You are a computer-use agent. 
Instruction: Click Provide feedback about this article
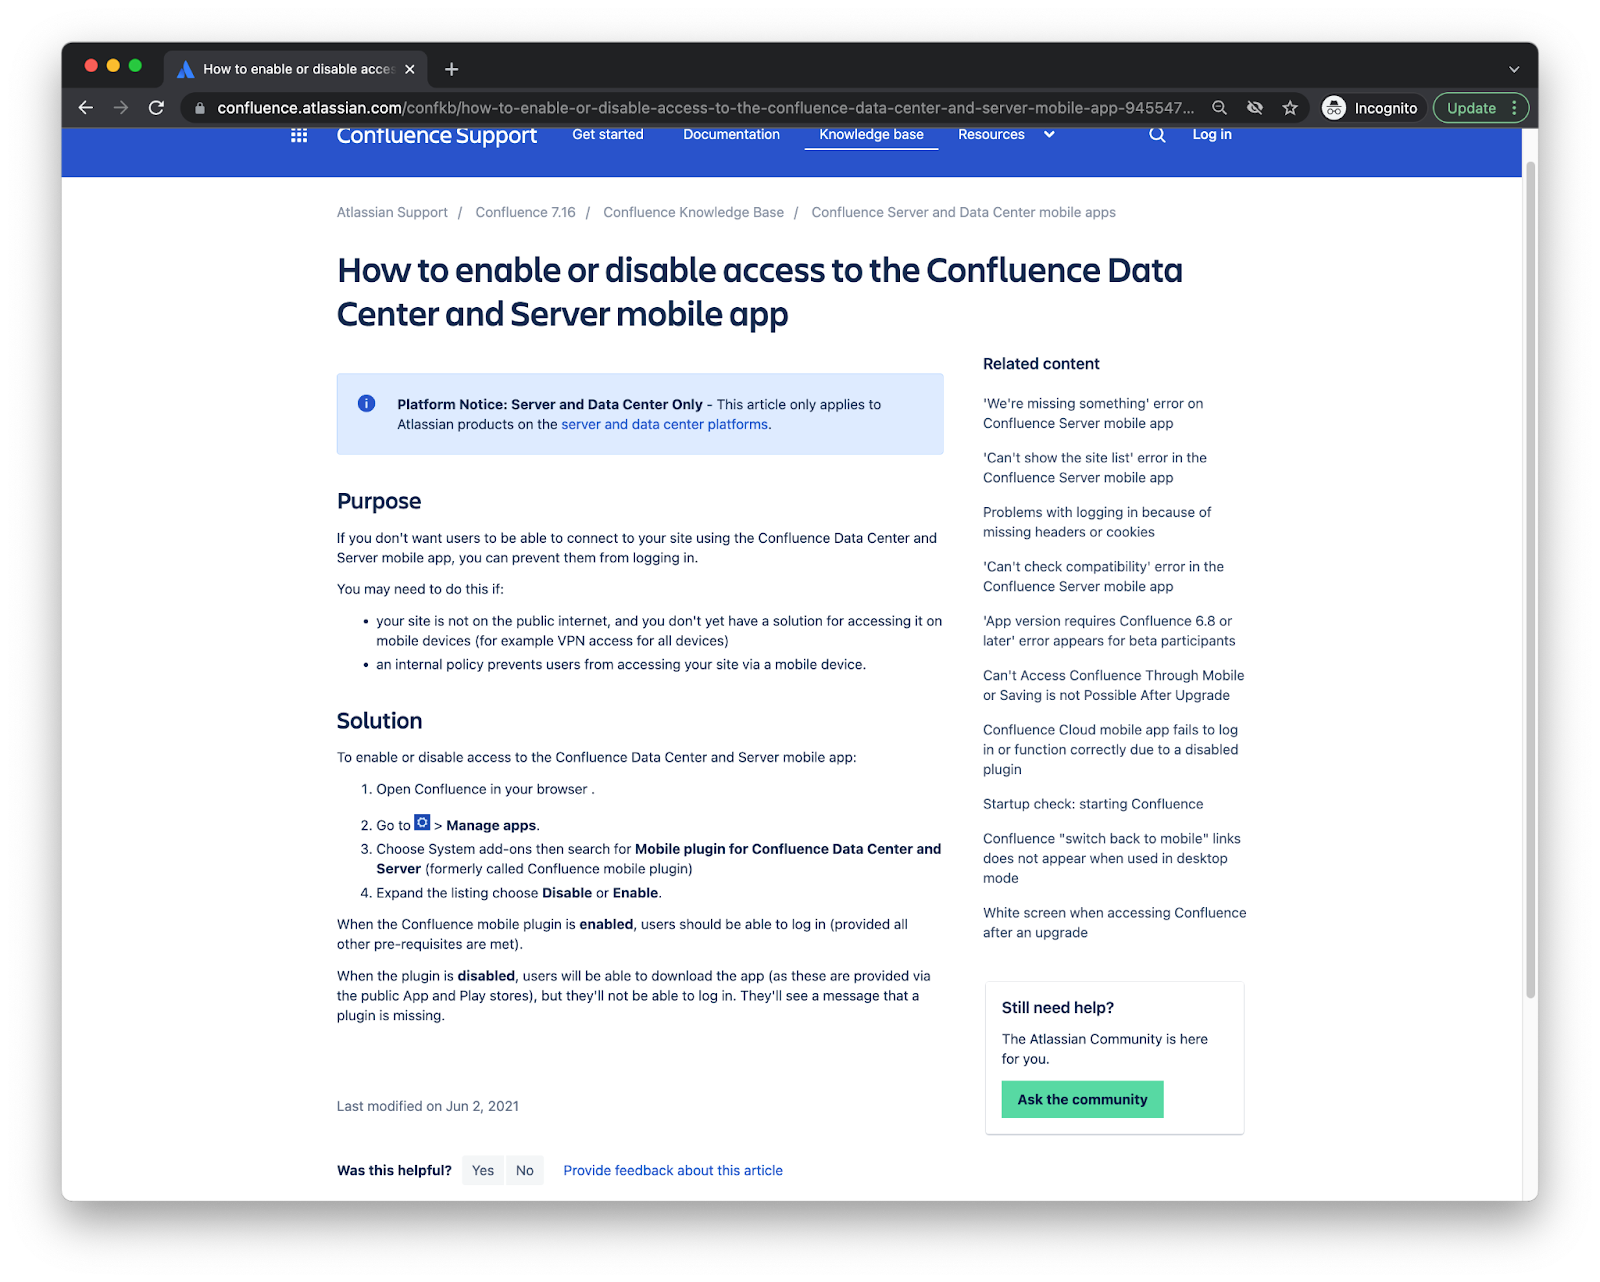673,1171
